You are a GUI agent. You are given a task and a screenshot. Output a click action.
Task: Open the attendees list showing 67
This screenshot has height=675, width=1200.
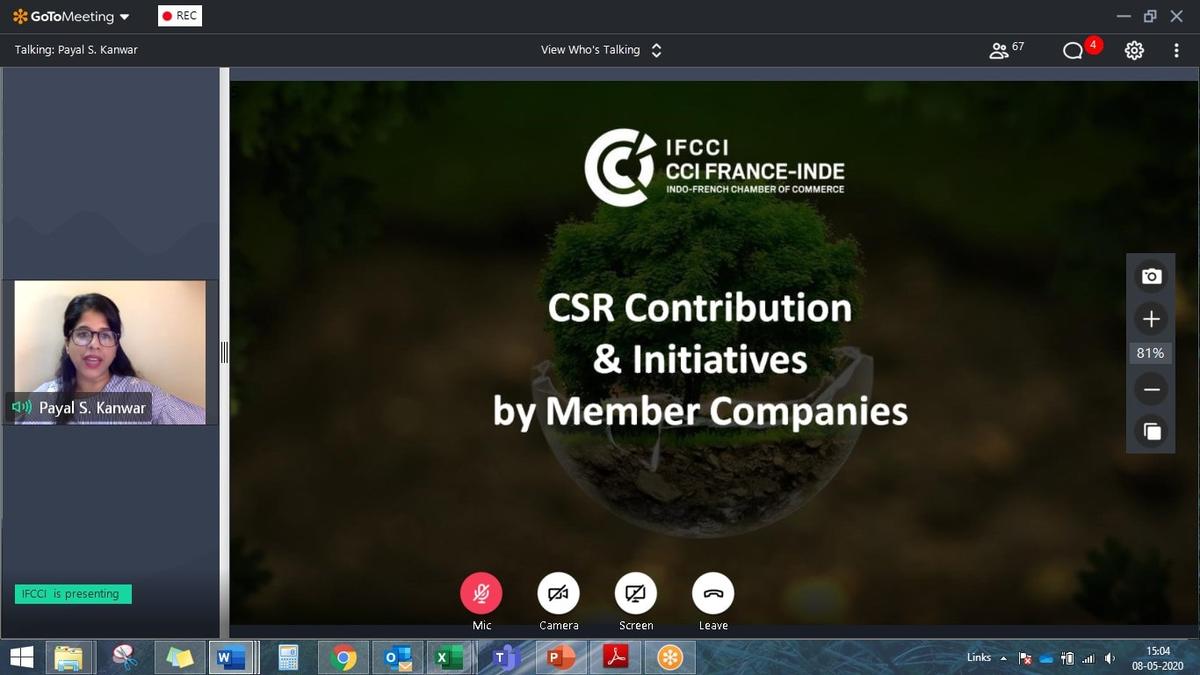tap(1005, 50)
